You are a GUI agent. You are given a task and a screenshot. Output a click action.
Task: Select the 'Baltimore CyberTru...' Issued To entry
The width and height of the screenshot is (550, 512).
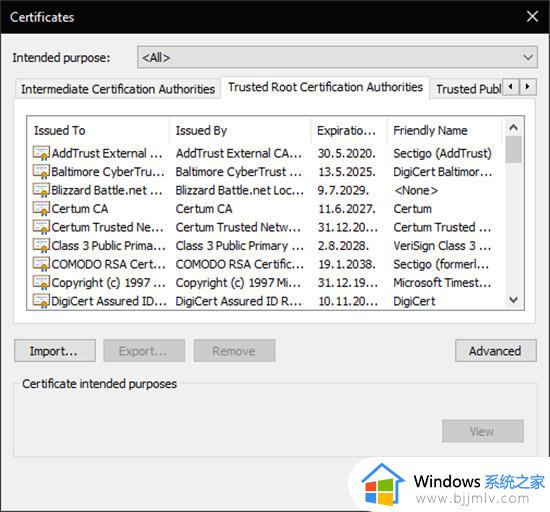108,172
